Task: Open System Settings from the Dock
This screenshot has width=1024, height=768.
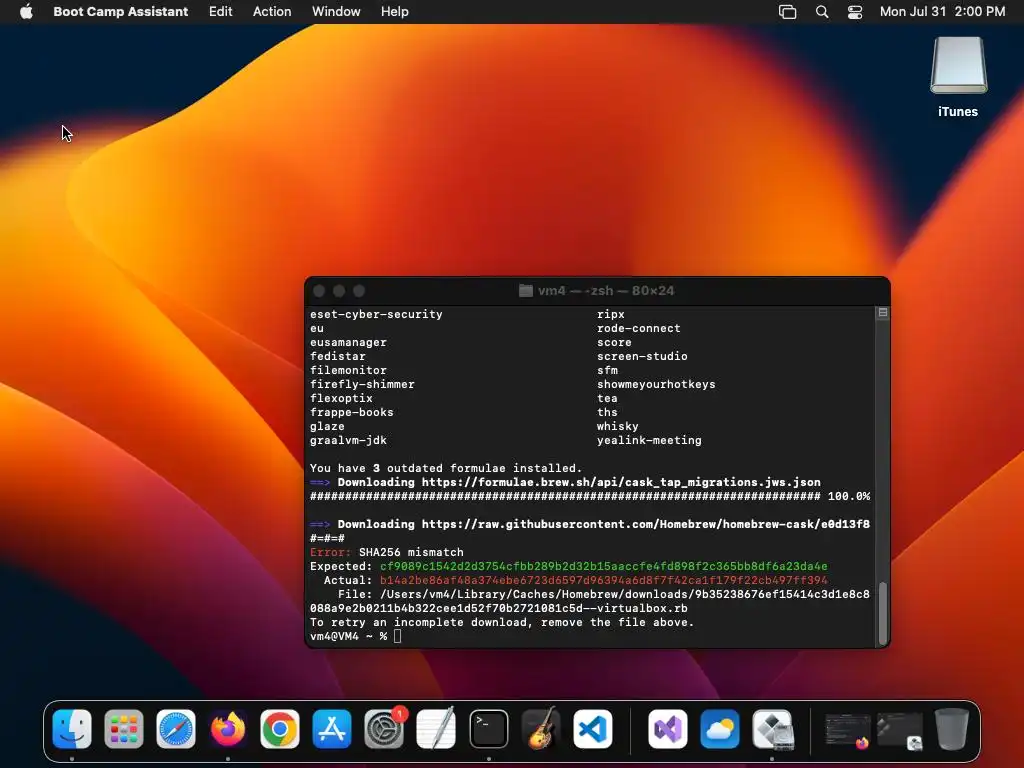Action: click(x=384, y=729)
